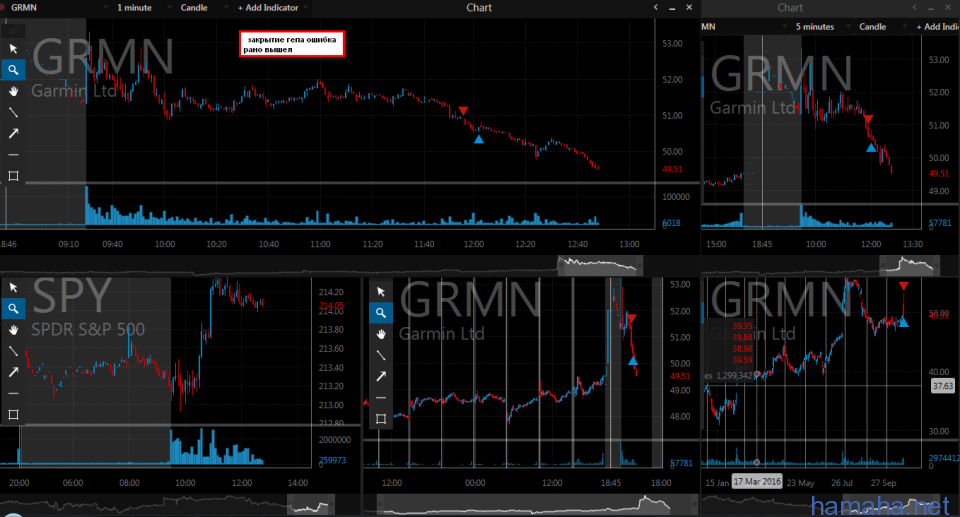Click navigator range slider under 1 minute chart
The image size is (960, 517).
pos(600,265)
